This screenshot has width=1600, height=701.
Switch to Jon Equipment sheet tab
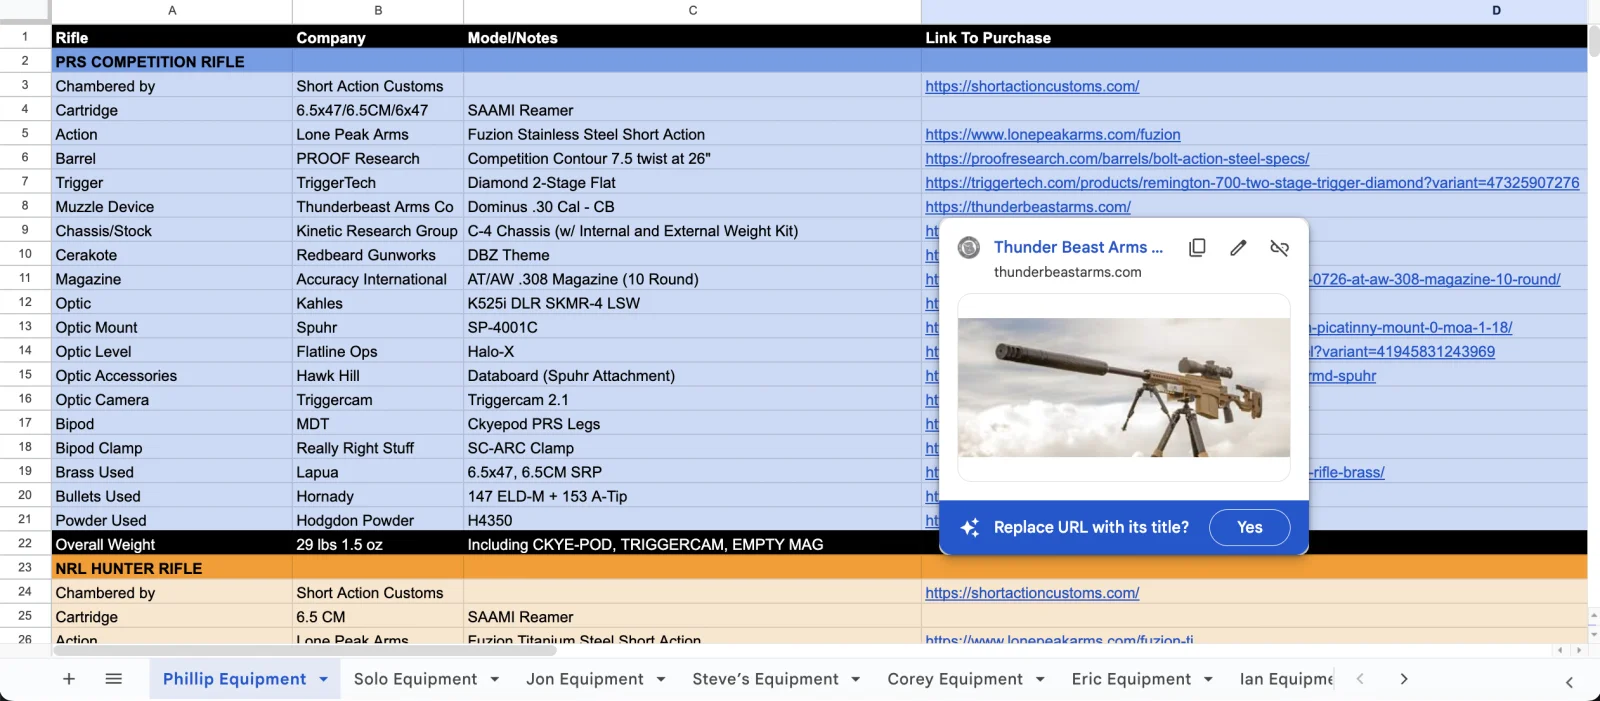point(585,679)
